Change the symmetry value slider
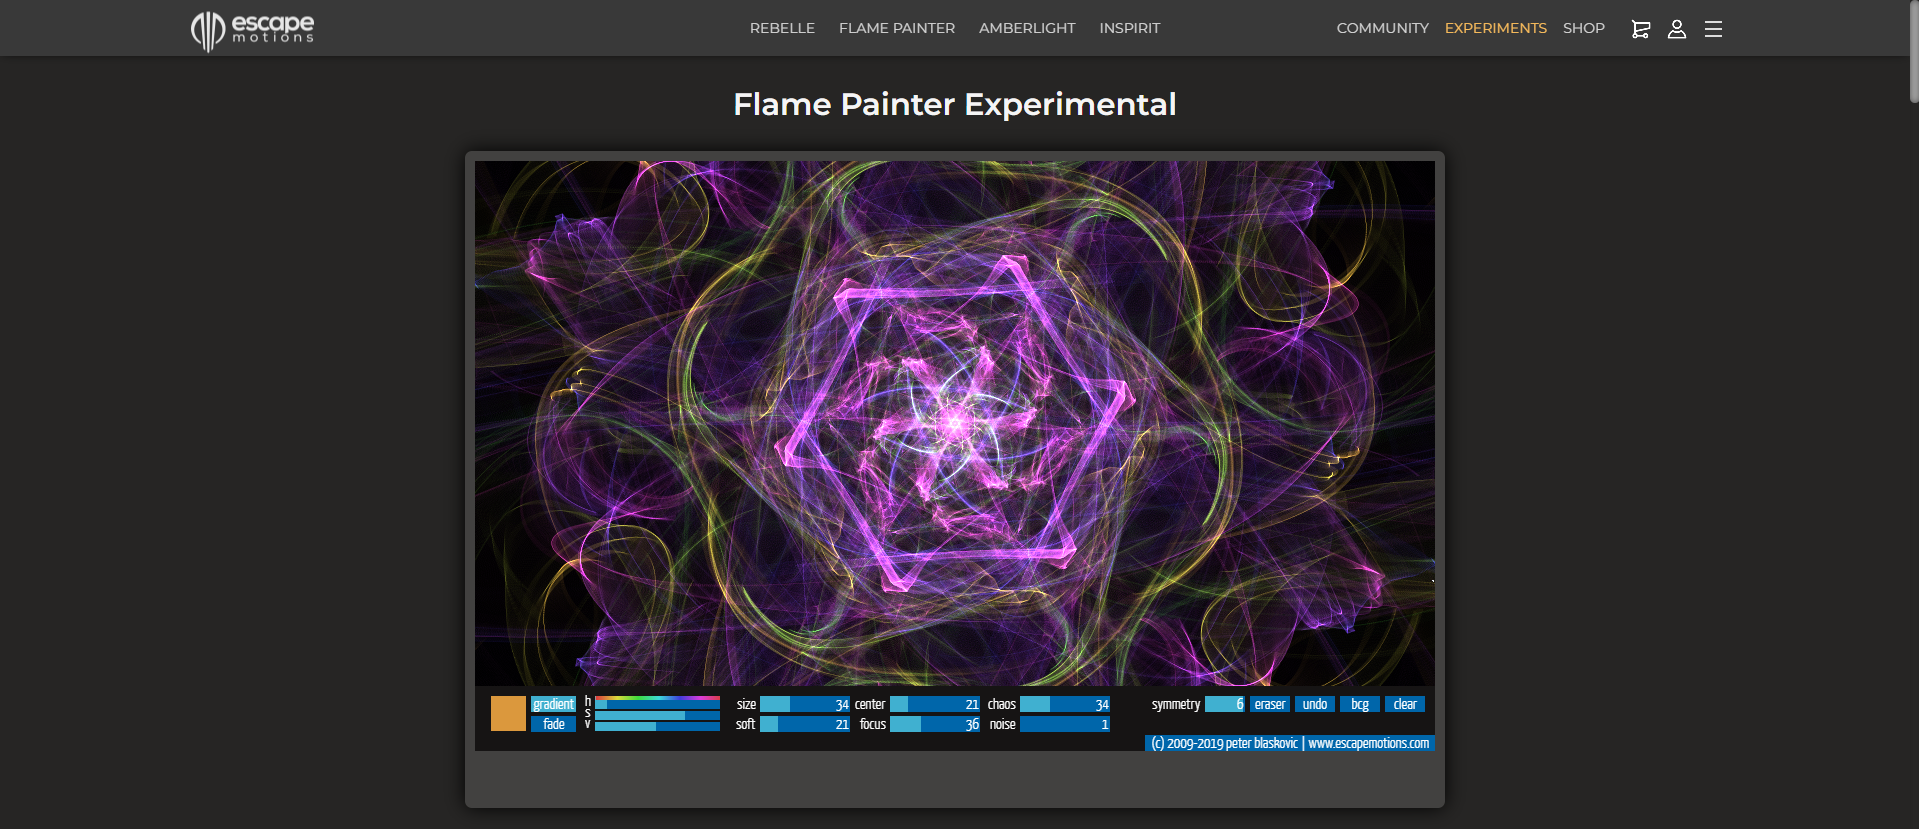Screen dimensions: 1919x829 pos(1225,704)
